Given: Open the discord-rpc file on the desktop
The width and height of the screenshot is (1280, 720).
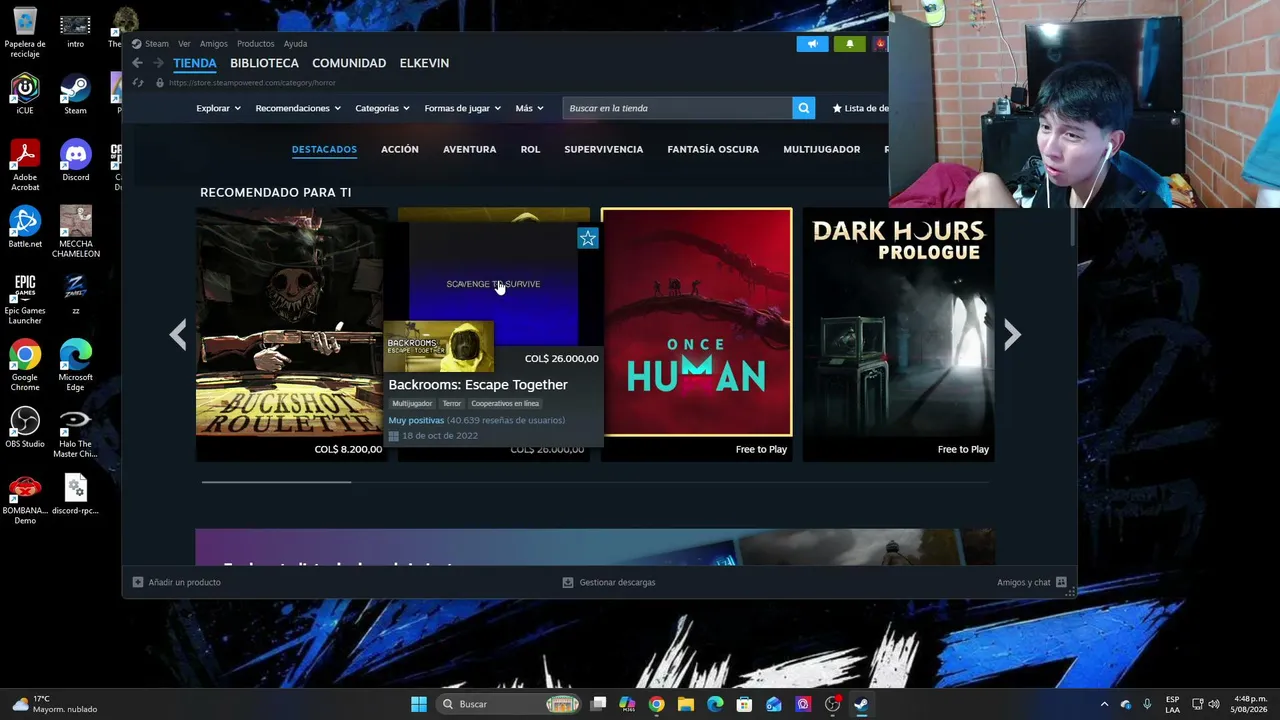Looking at the screenshot, I should point(75,494).
